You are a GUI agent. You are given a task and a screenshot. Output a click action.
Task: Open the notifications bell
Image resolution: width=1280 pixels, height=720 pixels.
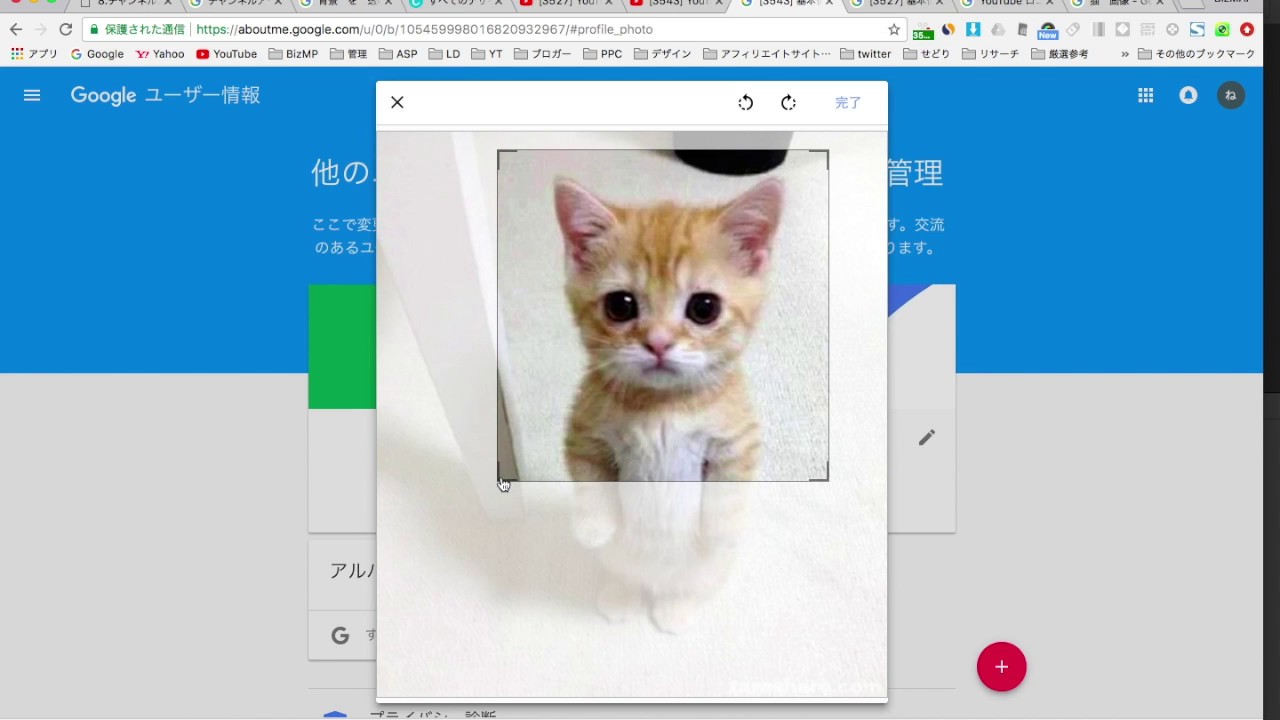click(x=1188, y=95)
